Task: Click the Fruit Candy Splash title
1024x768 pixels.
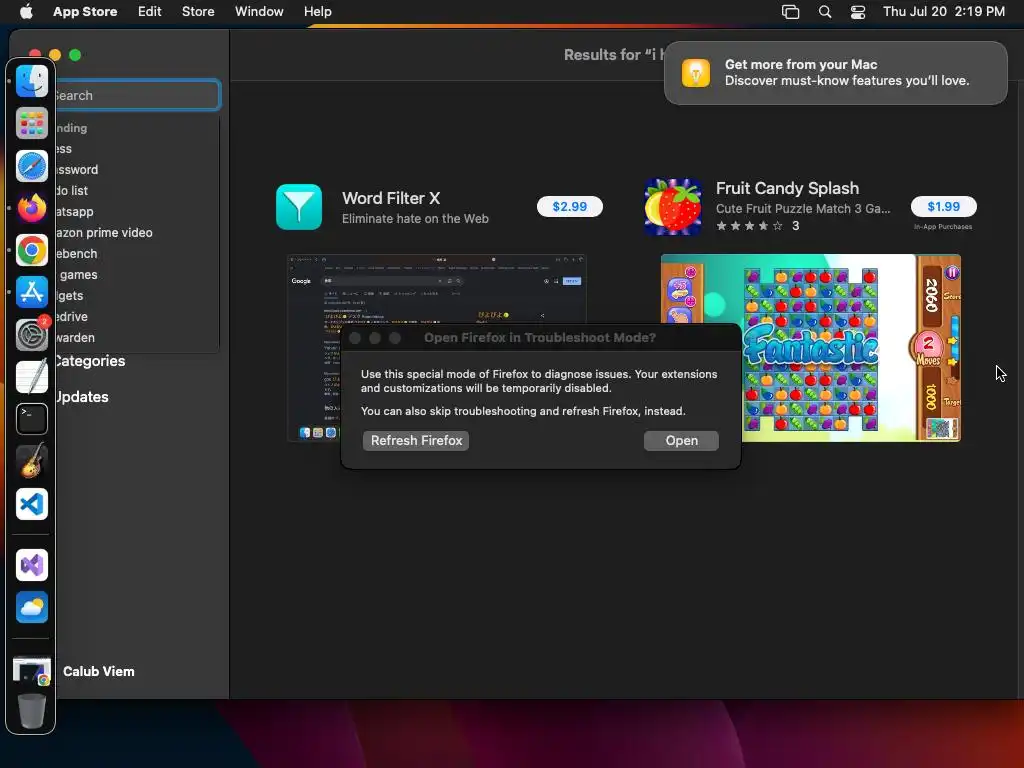Action: coord(787,188)
